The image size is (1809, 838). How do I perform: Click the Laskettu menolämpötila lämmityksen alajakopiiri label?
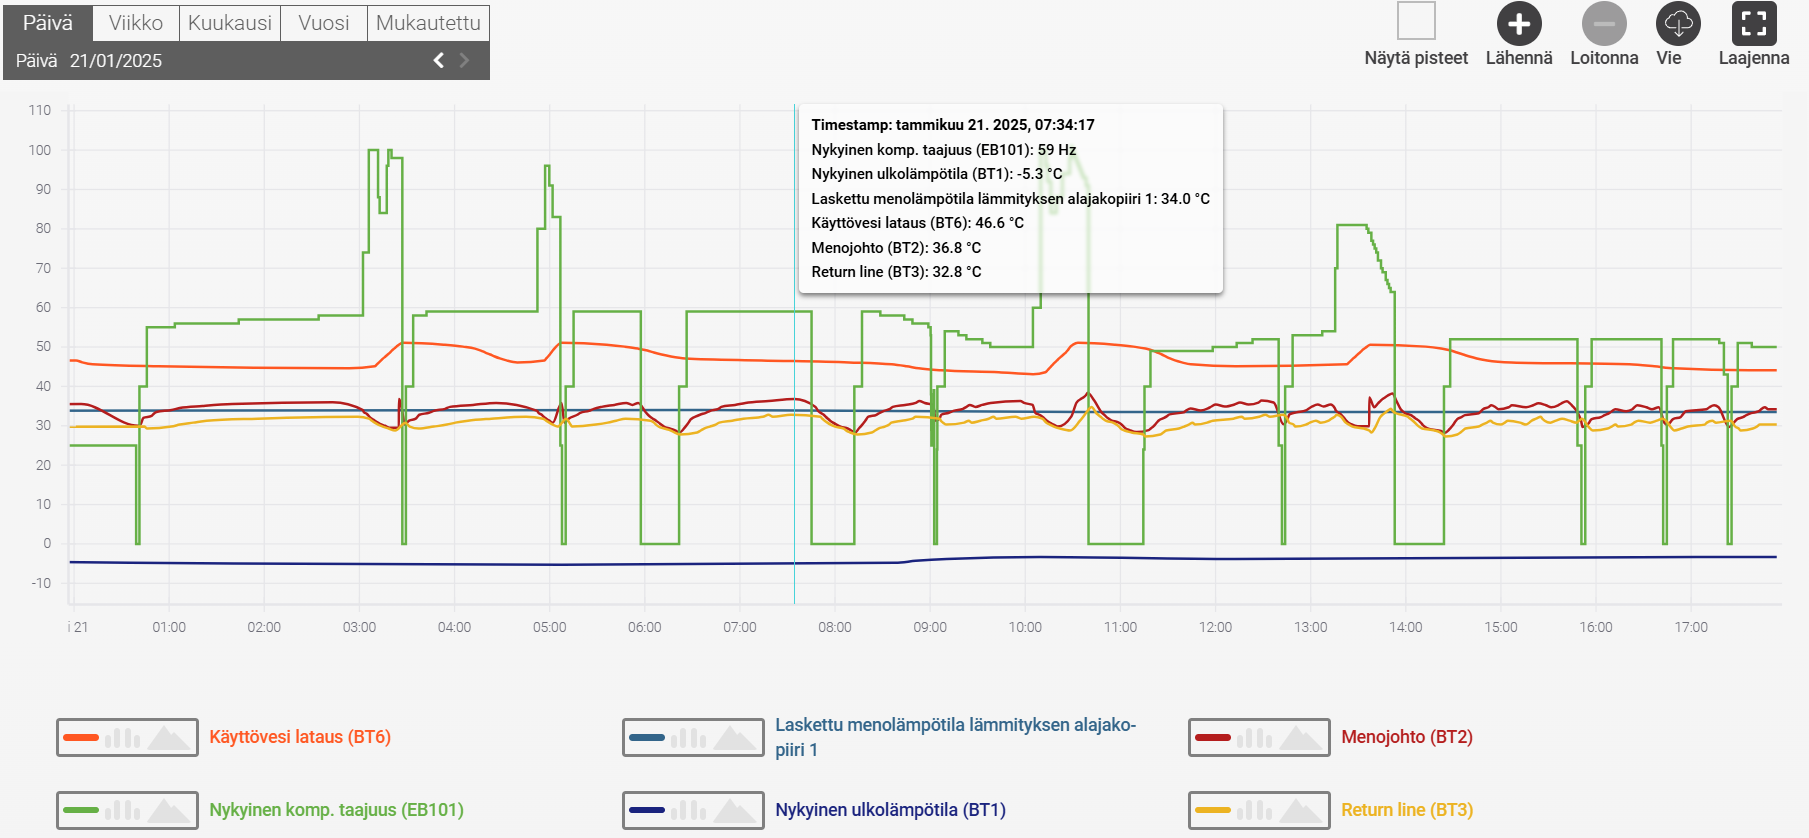(955, 737)
